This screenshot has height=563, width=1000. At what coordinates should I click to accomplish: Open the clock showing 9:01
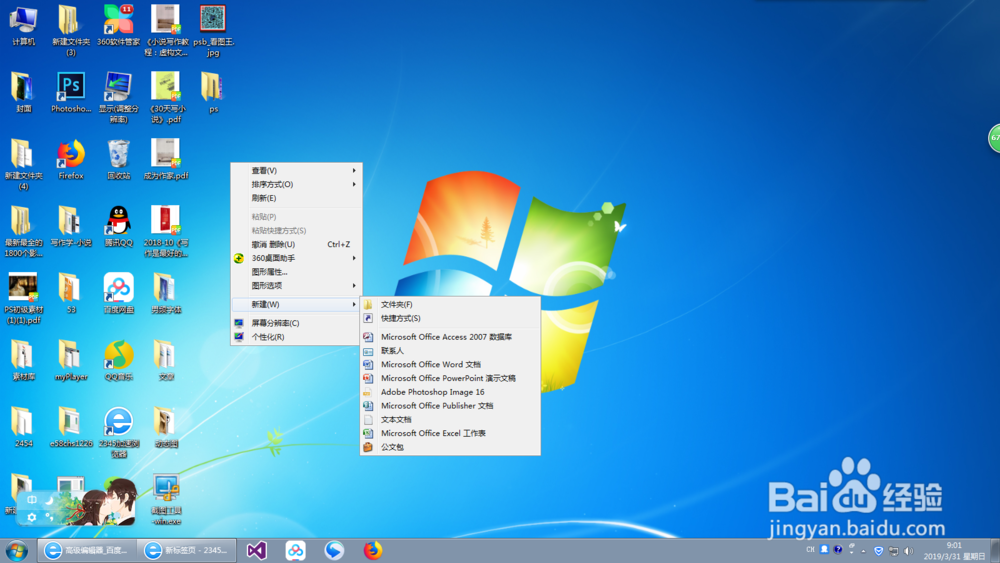(x=954, y=551)
